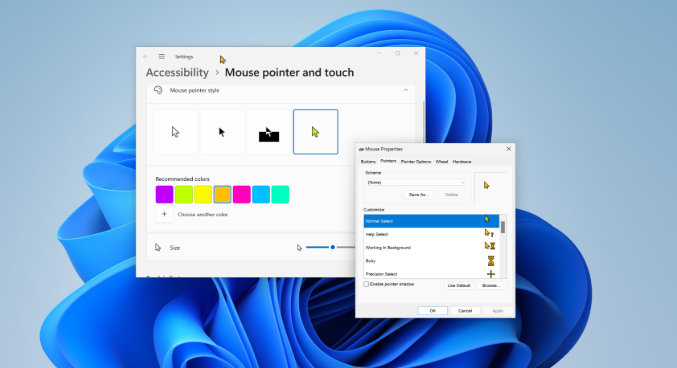Viewport: 677px width, 368px height.
Task: Switch to the Hardware tab
Action: click(462, 162)
